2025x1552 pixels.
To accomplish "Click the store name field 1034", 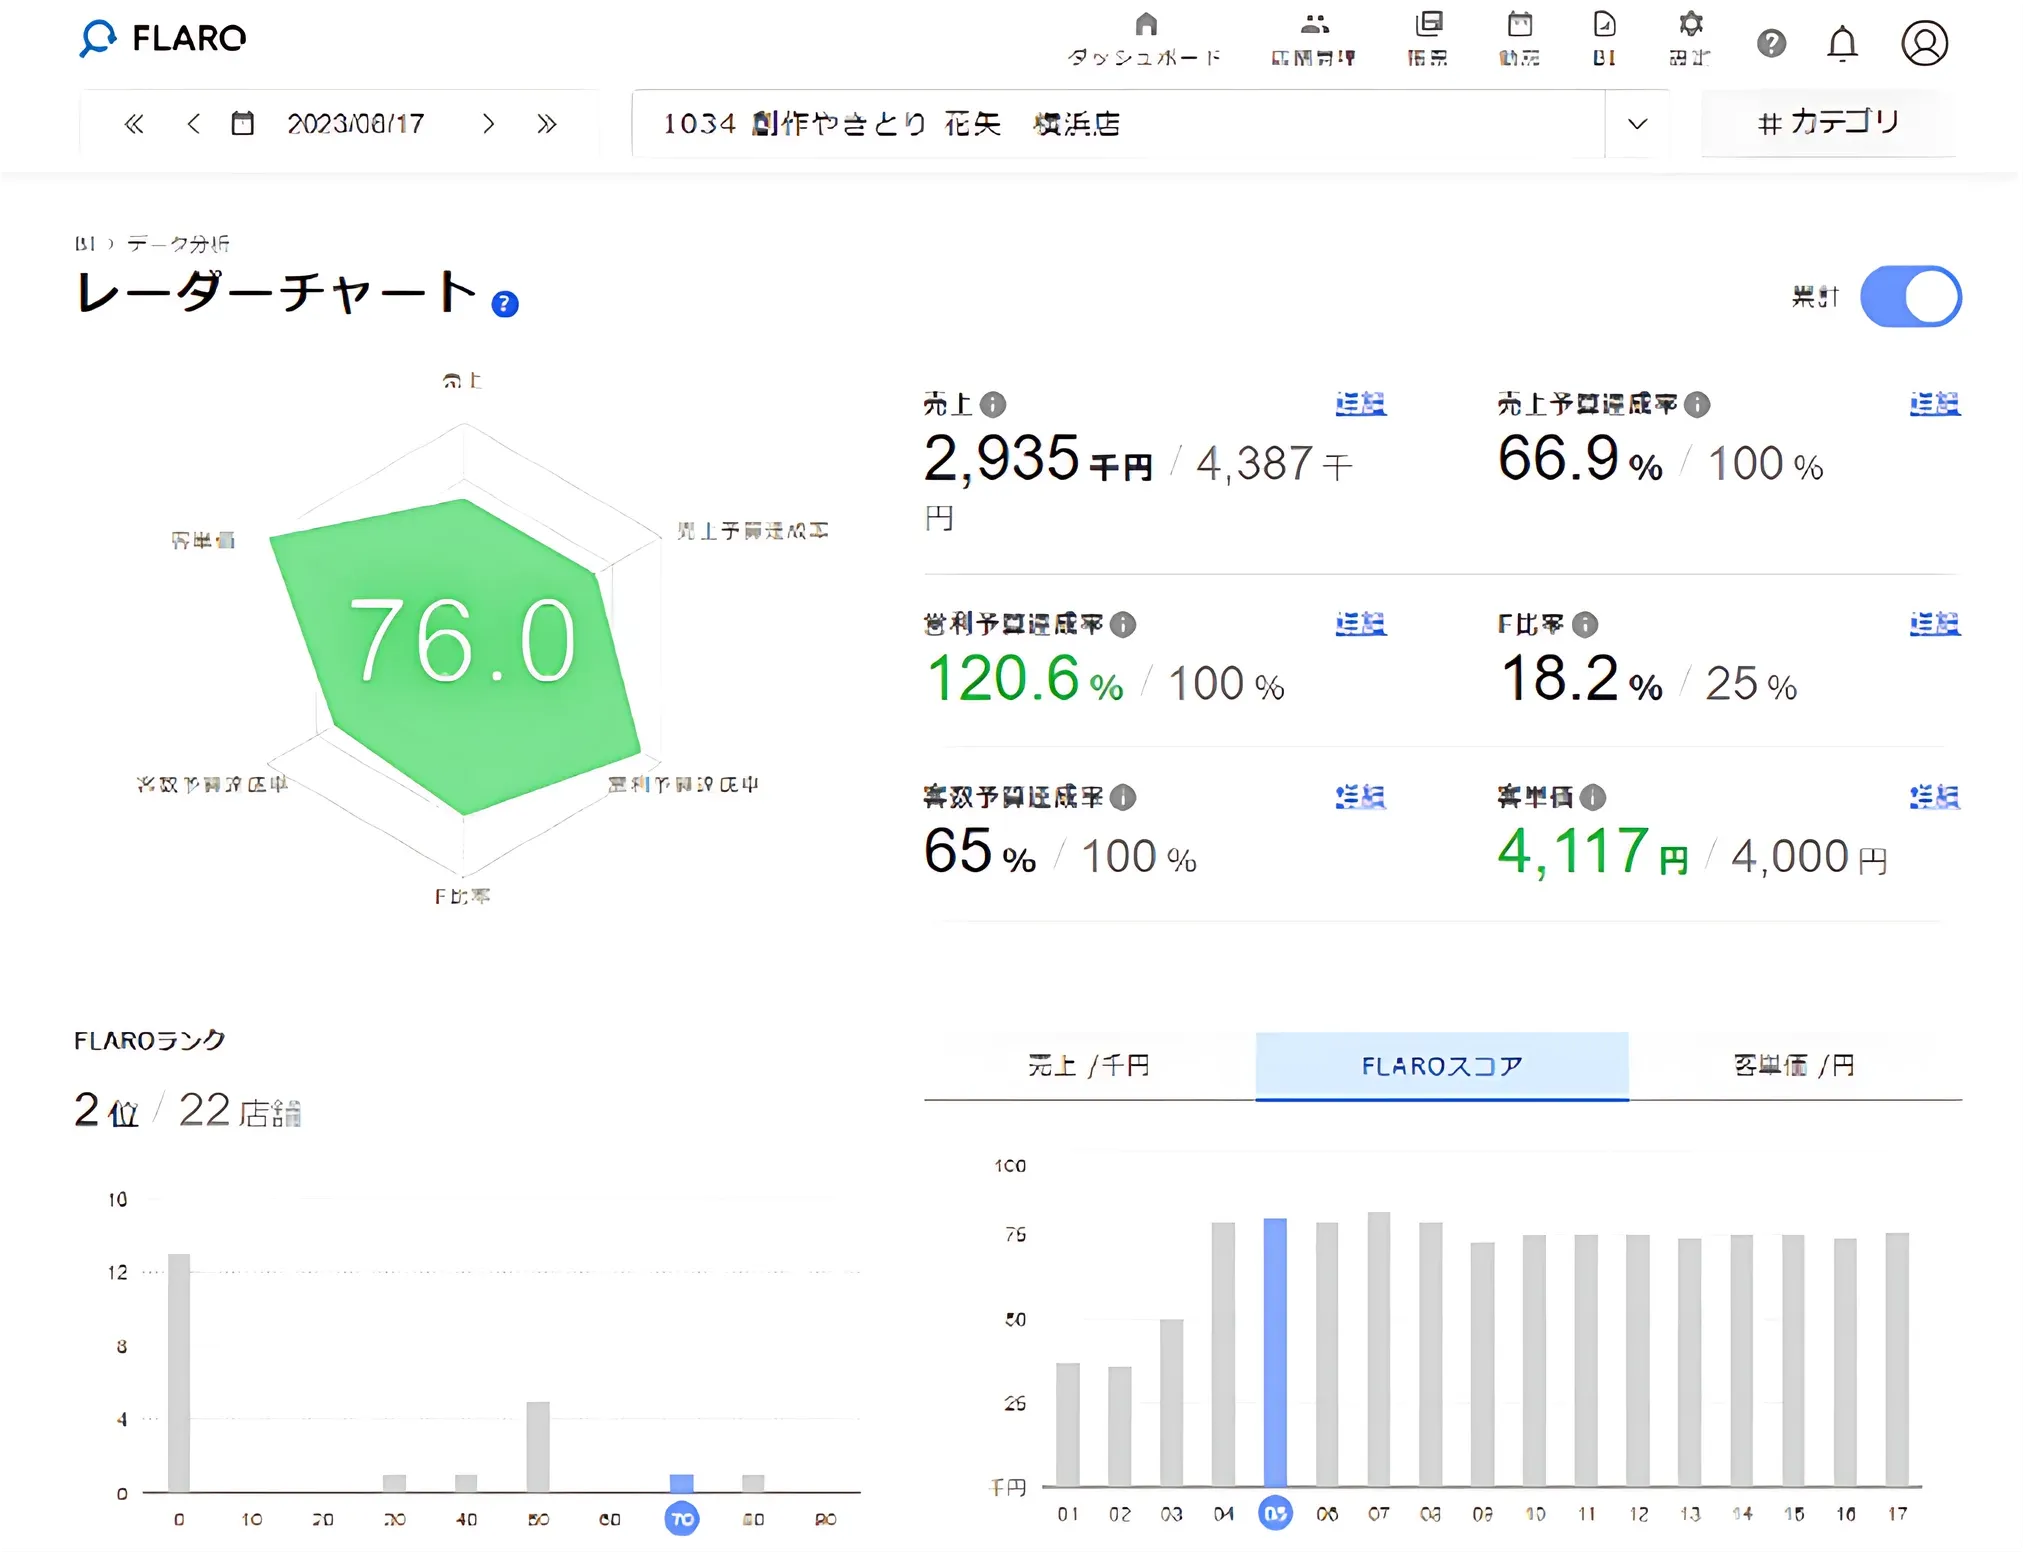I will [x=1118, y=124].
